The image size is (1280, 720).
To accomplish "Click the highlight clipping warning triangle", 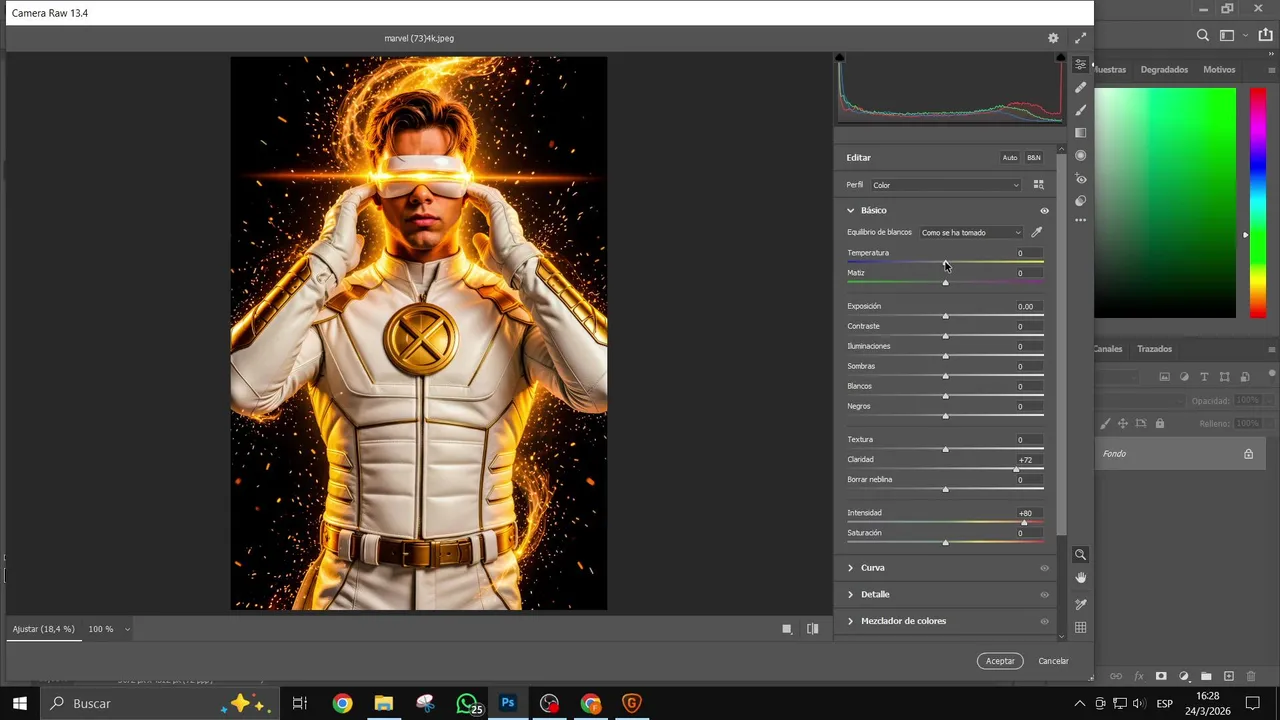I will [1060, 58].
